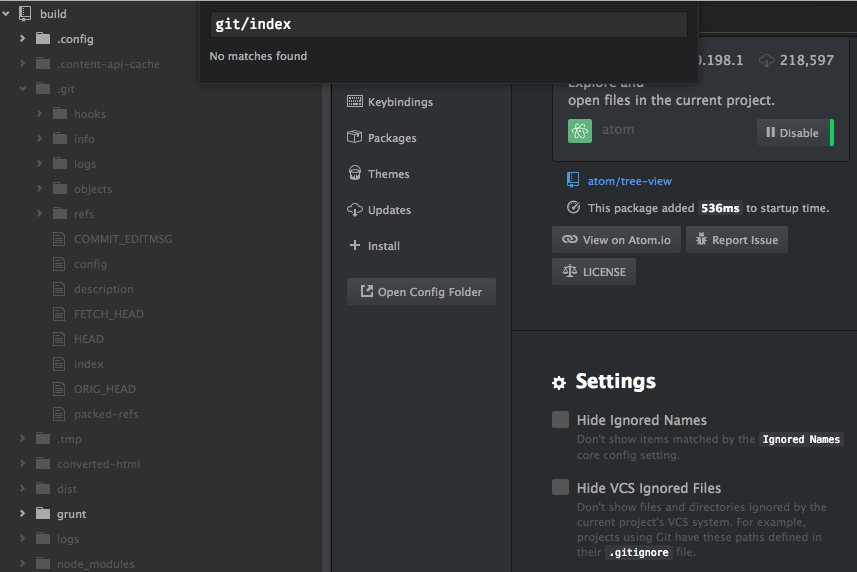Click the Themes paint bucket icon
This screenshot has width=857, height=572.
point(355,173)
